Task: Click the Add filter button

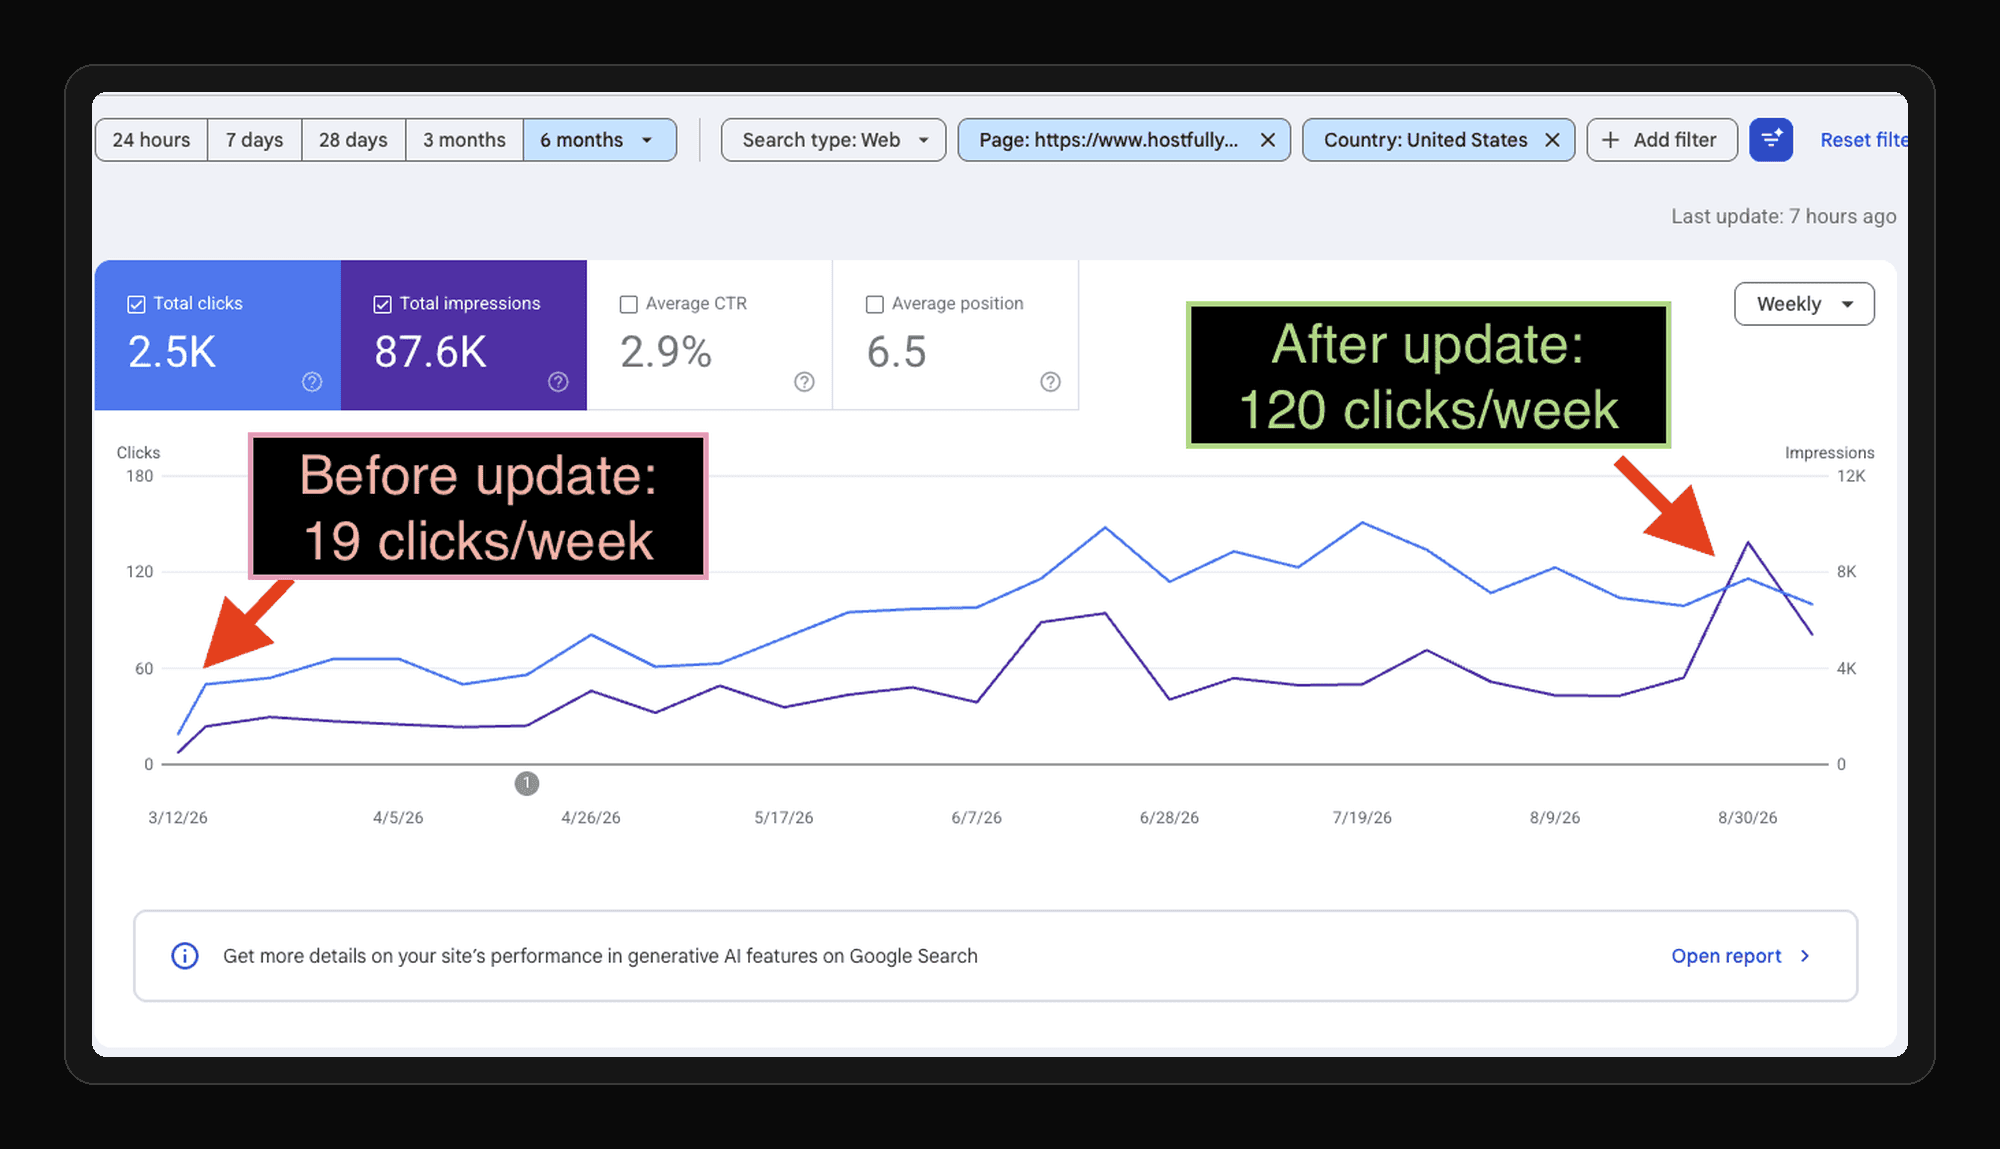Action: [1662, 140]
